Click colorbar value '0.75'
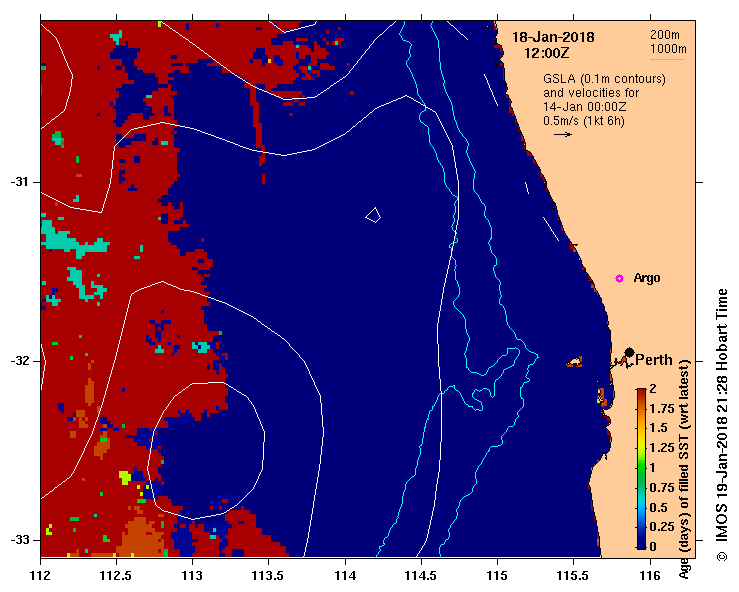 [x=662, y=487]
